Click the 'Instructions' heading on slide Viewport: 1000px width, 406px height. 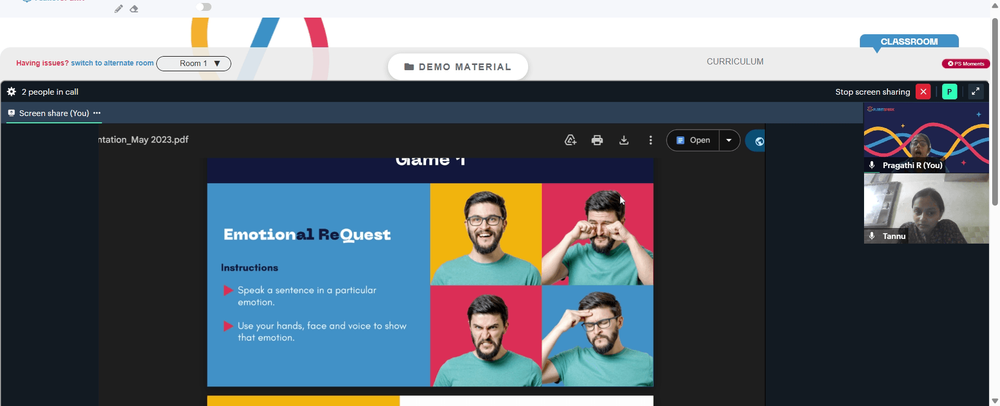[x=249, y=268]
